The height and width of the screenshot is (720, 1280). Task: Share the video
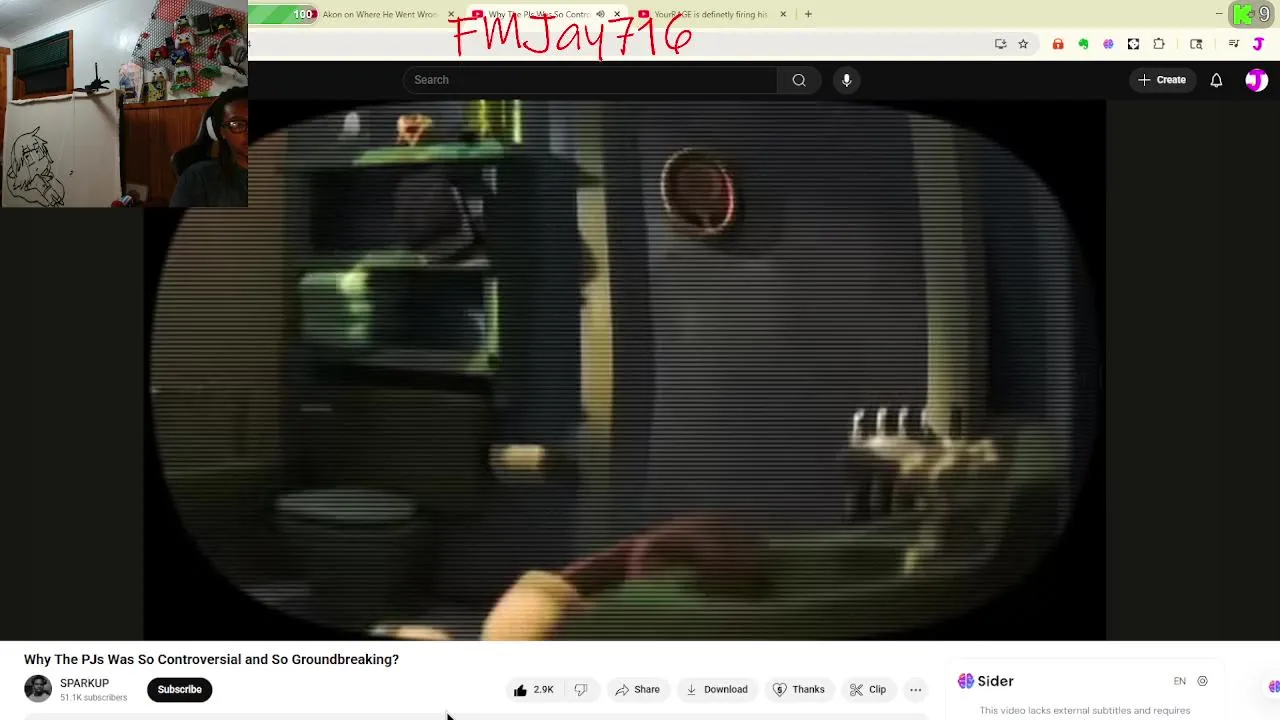637,689
